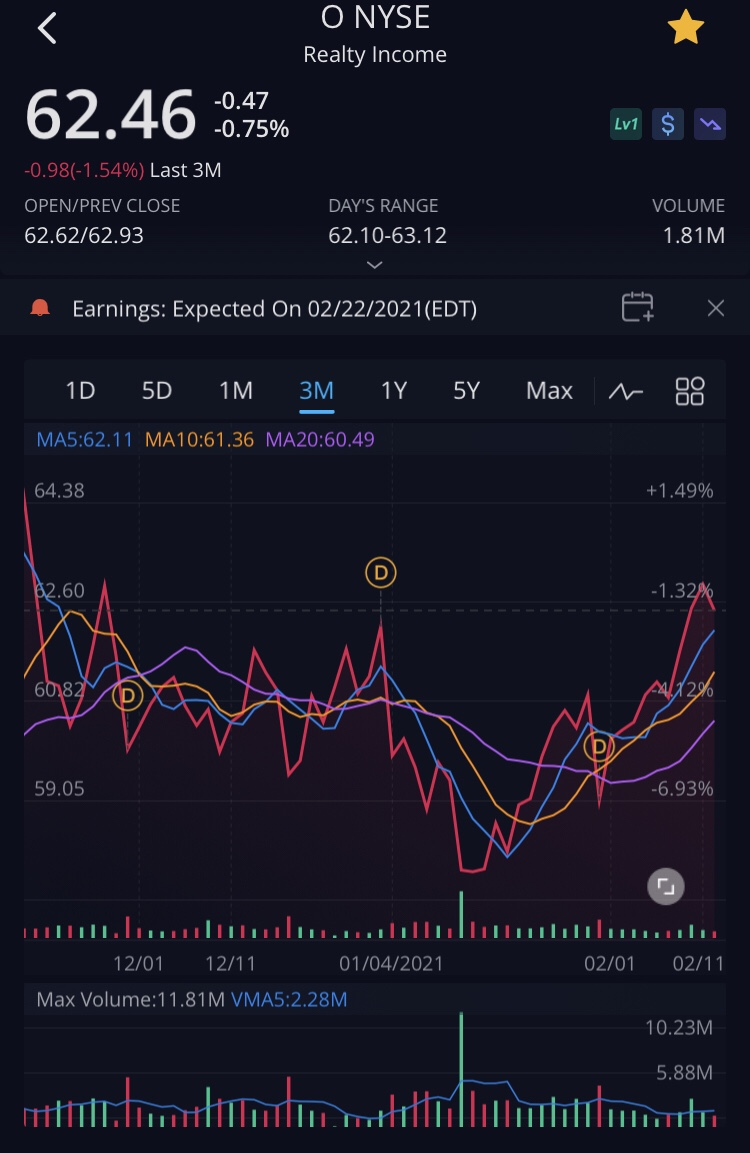Screen dimensions: 750x1153
Task: Tap the MA10:61.36 indicator label
Action: tap(199, 440)
